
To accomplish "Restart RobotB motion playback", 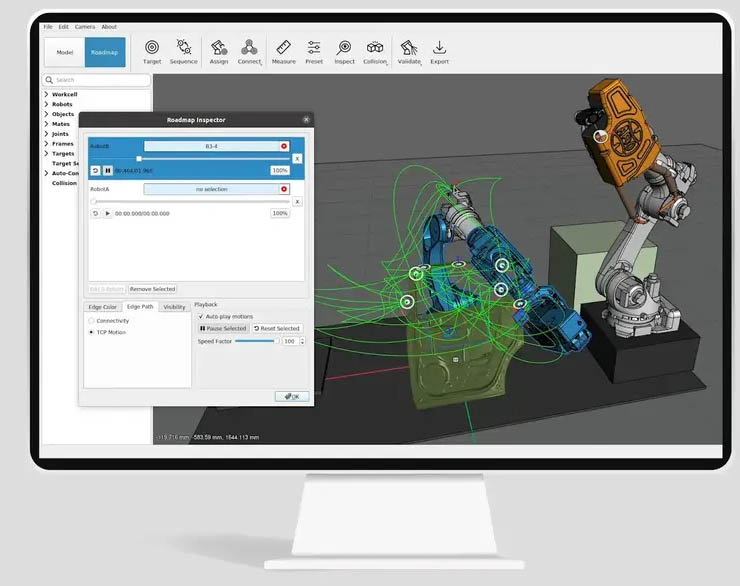I will pos(95,170).
